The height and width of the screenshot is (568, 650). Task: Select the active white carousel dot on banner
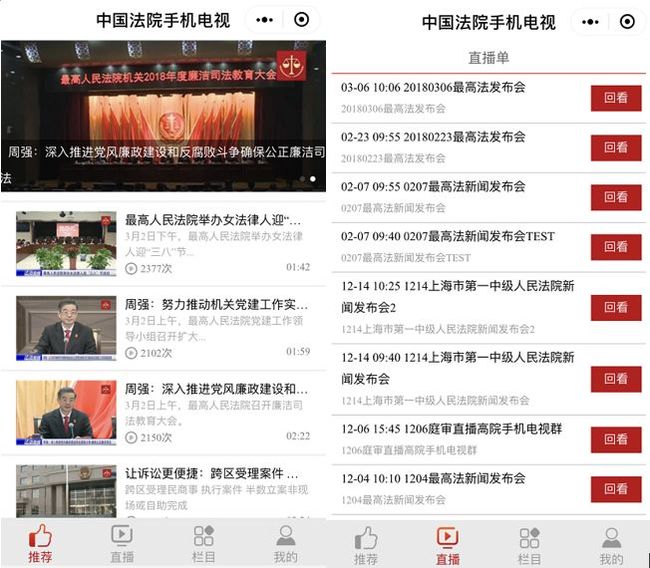(x=313, y=179)
